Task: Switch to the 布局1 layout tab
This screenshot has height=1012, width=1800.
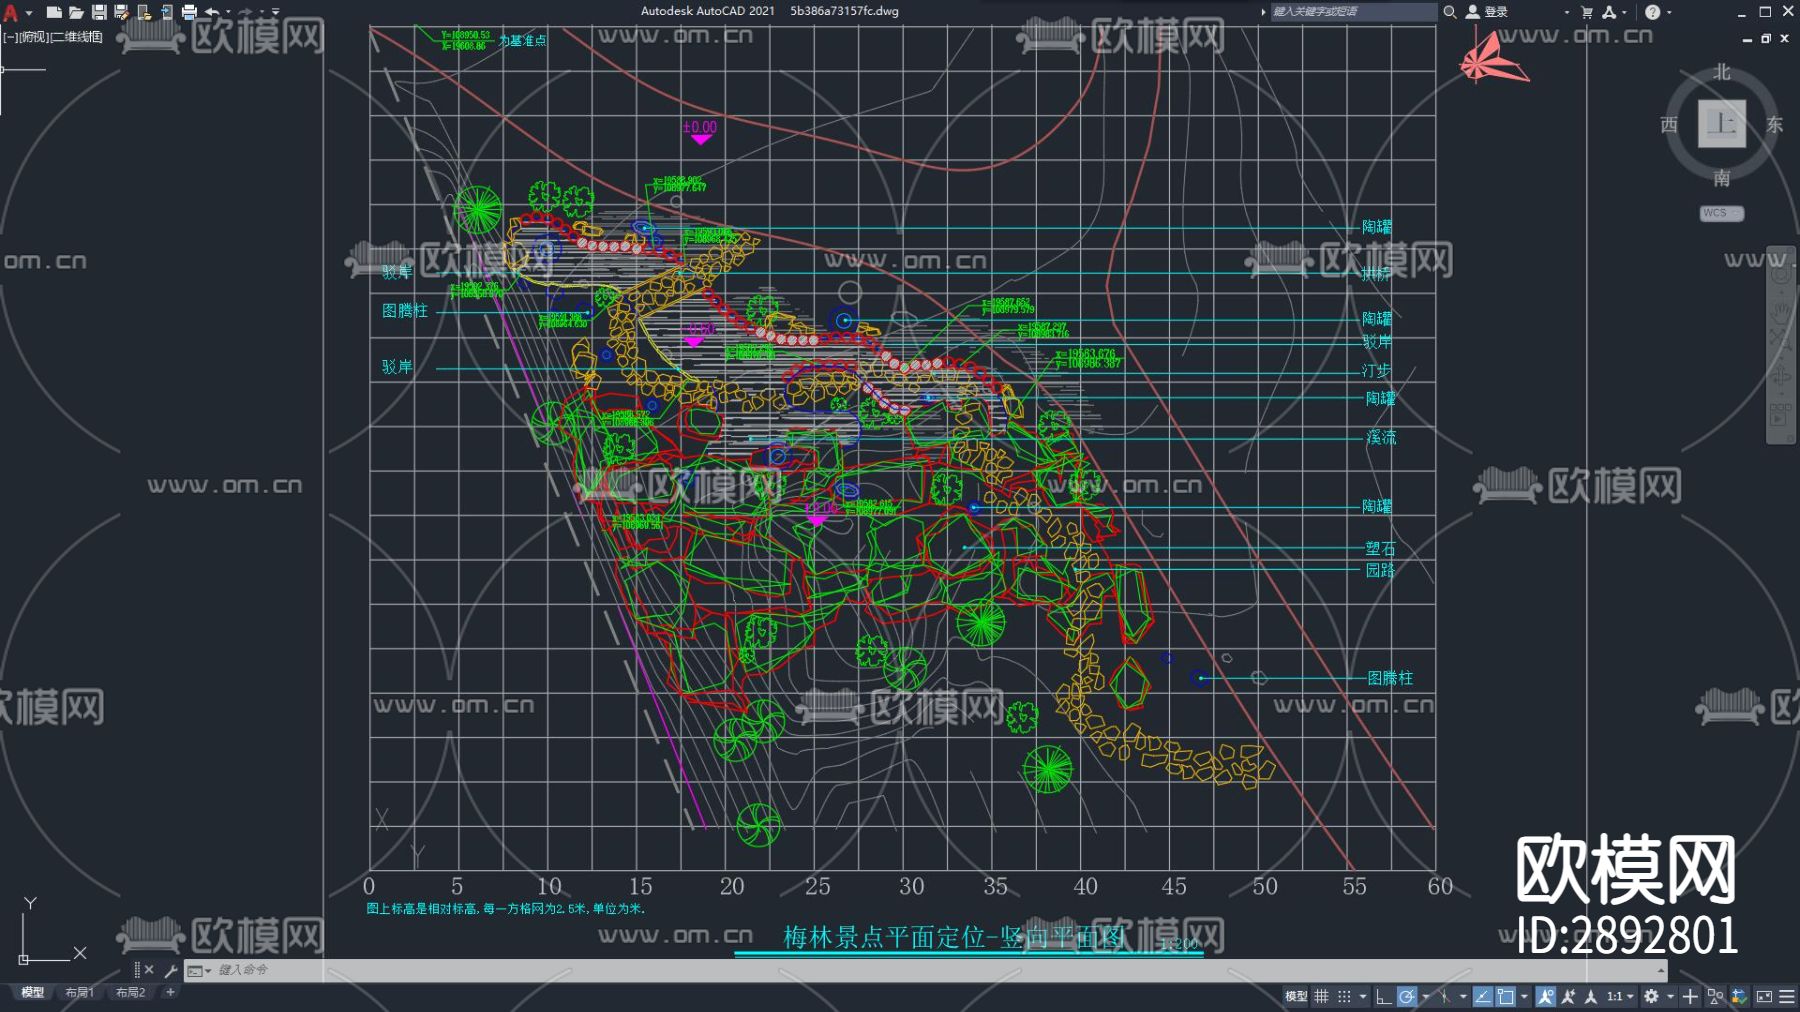Action: [x=78, y=993]
